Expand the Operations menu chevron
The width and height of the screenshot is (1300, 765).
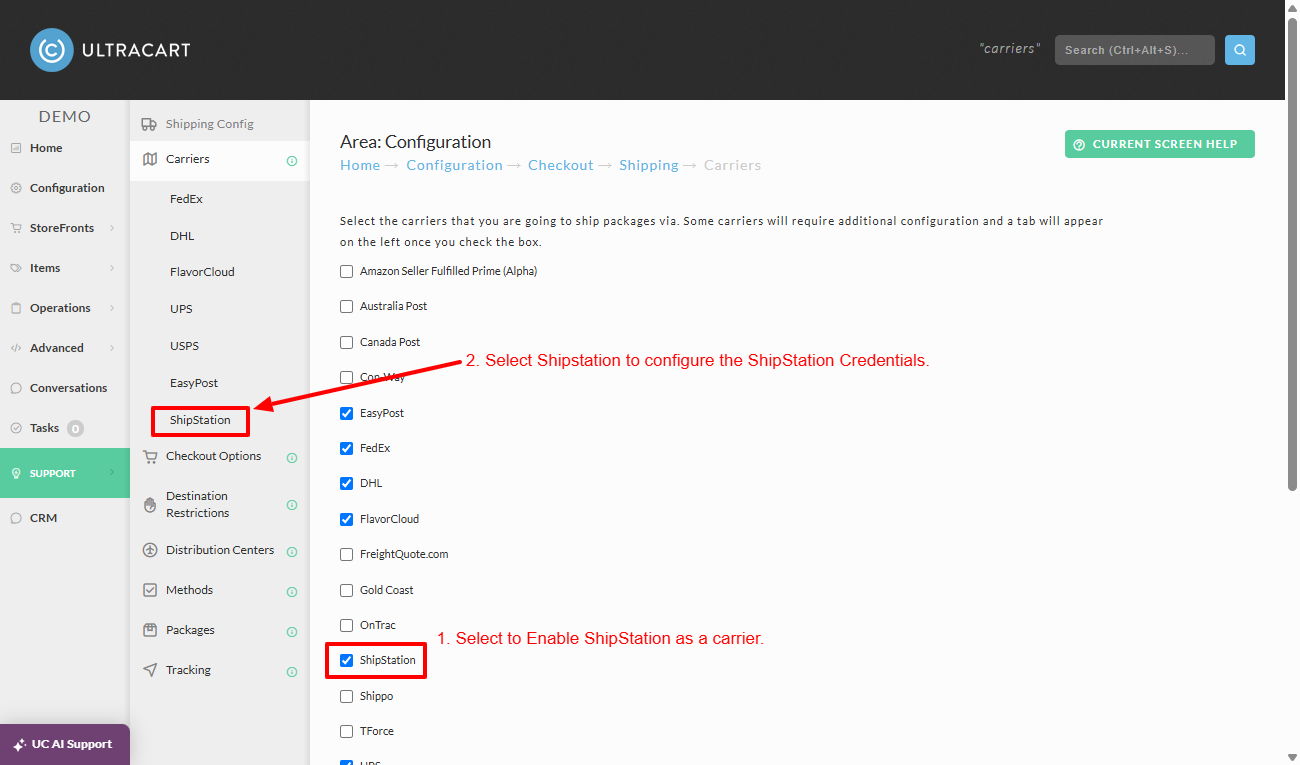pos(112,308)
